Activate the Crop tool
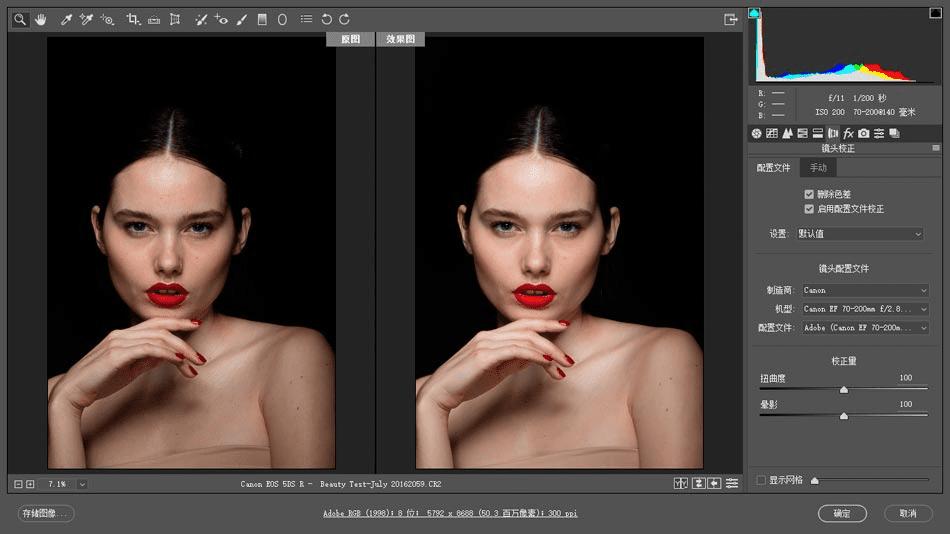Screen dimensions: 950x534 [x=133, y=19]
